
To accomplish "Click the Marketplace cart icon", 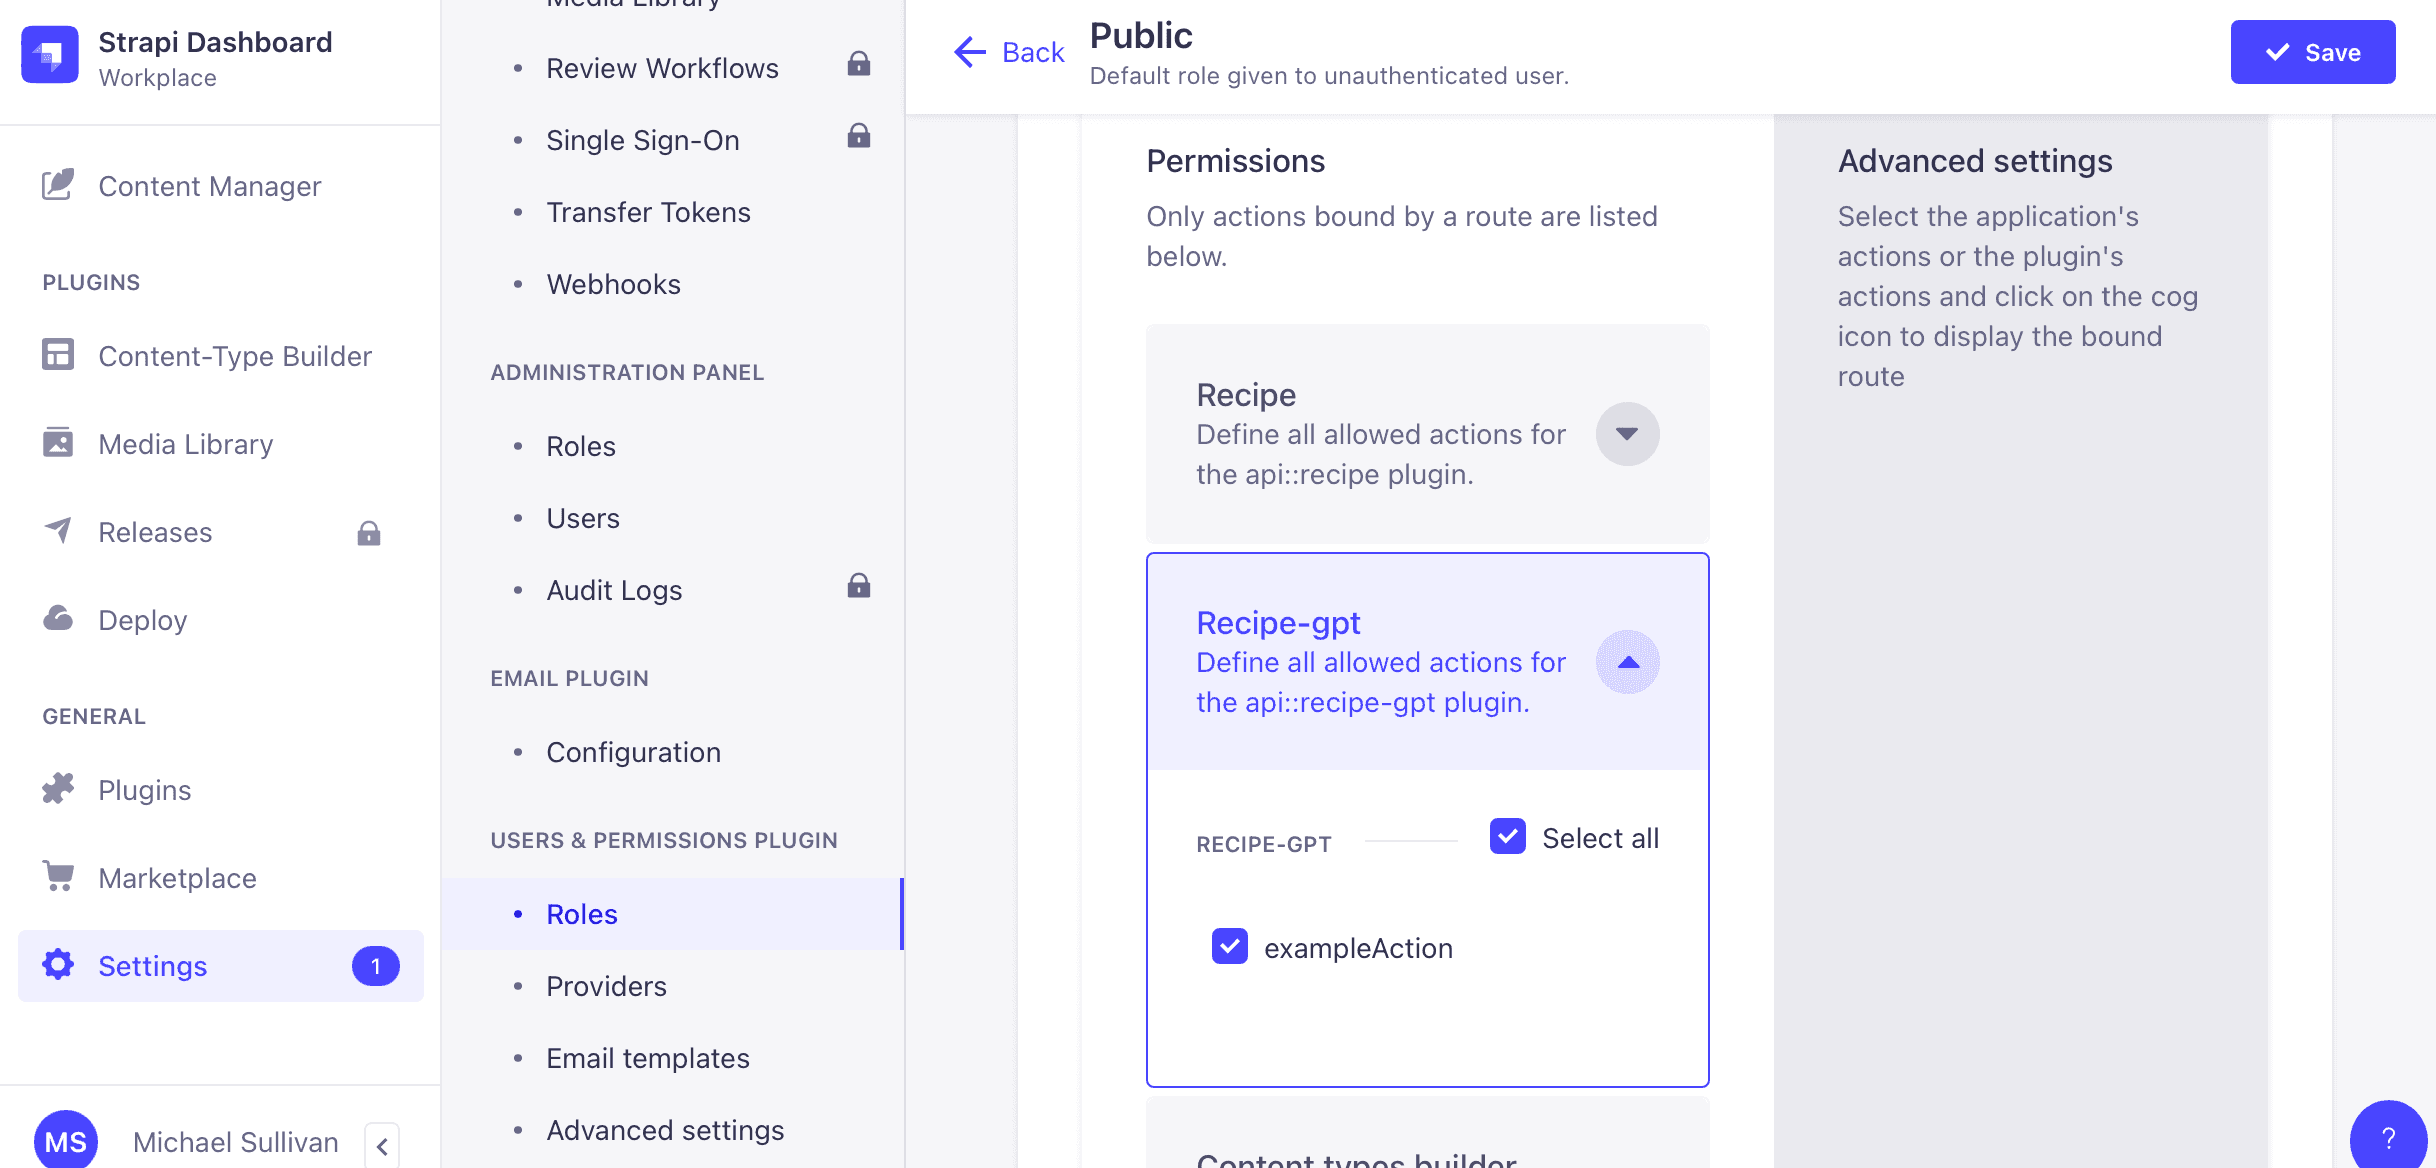I will pos(58,877).
